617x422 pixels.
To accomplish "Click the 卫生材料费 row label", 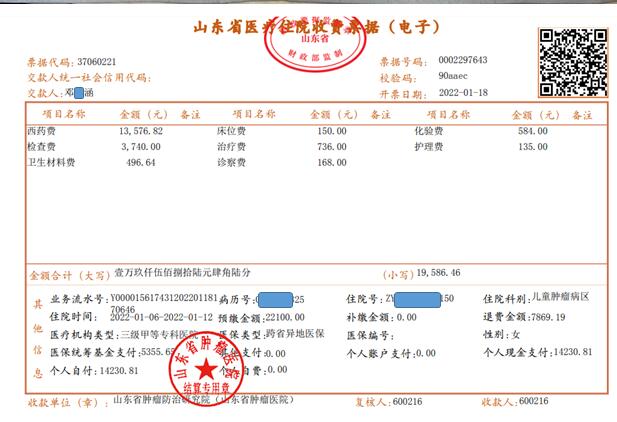I will point(52,161).
